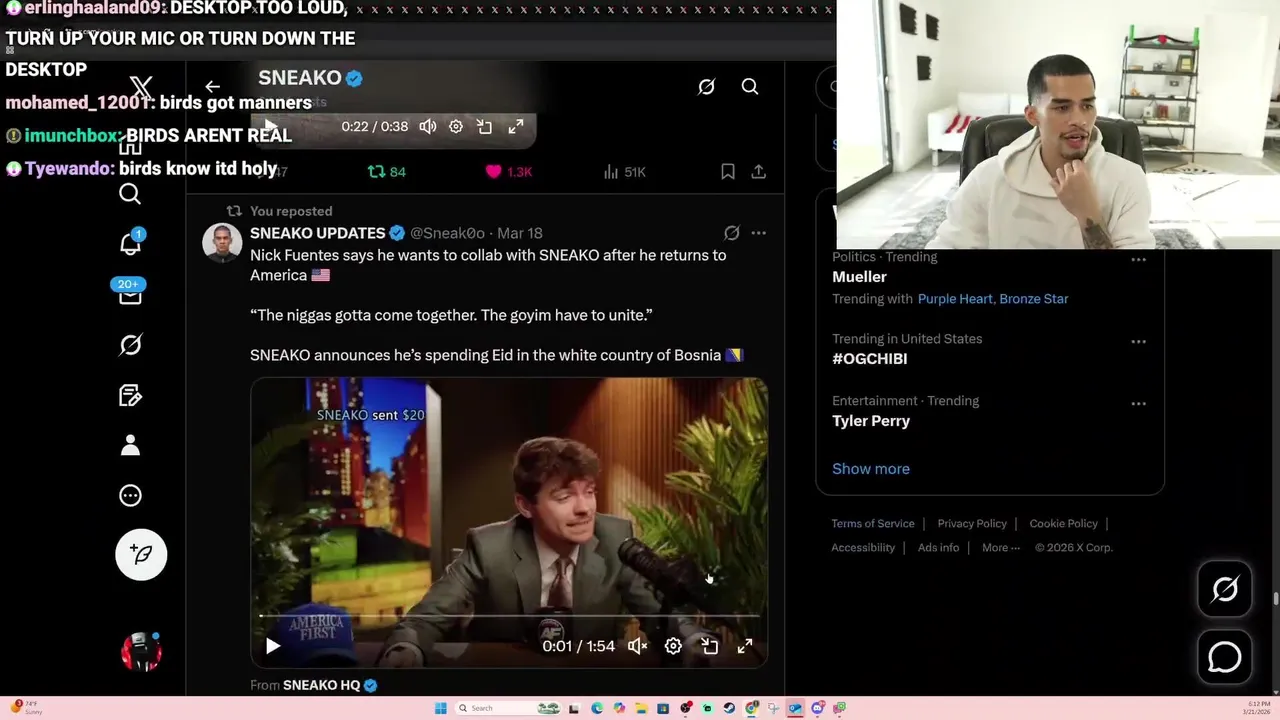Open Ads info footer link

(938, 547)
